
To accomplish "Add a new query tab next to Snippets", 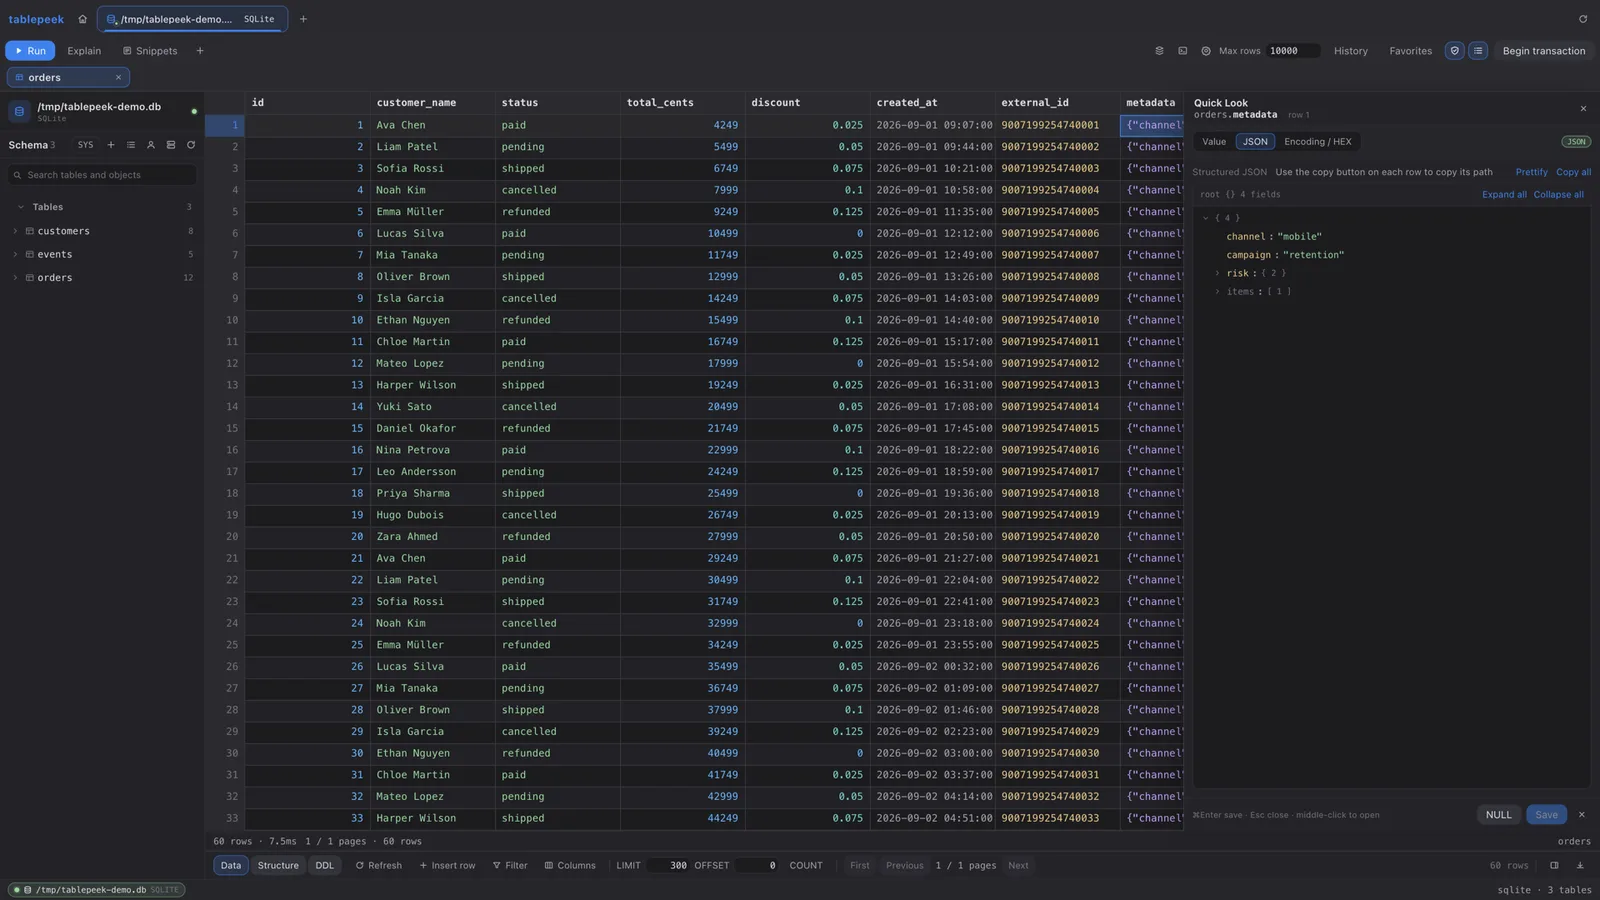I will [x=199, y=51].
